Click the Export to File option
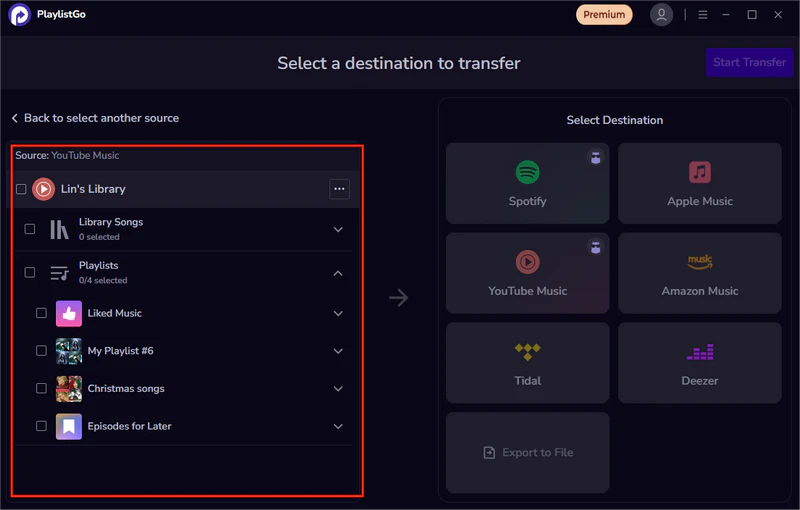The image size is (800, 510). [x=528, y=453]
